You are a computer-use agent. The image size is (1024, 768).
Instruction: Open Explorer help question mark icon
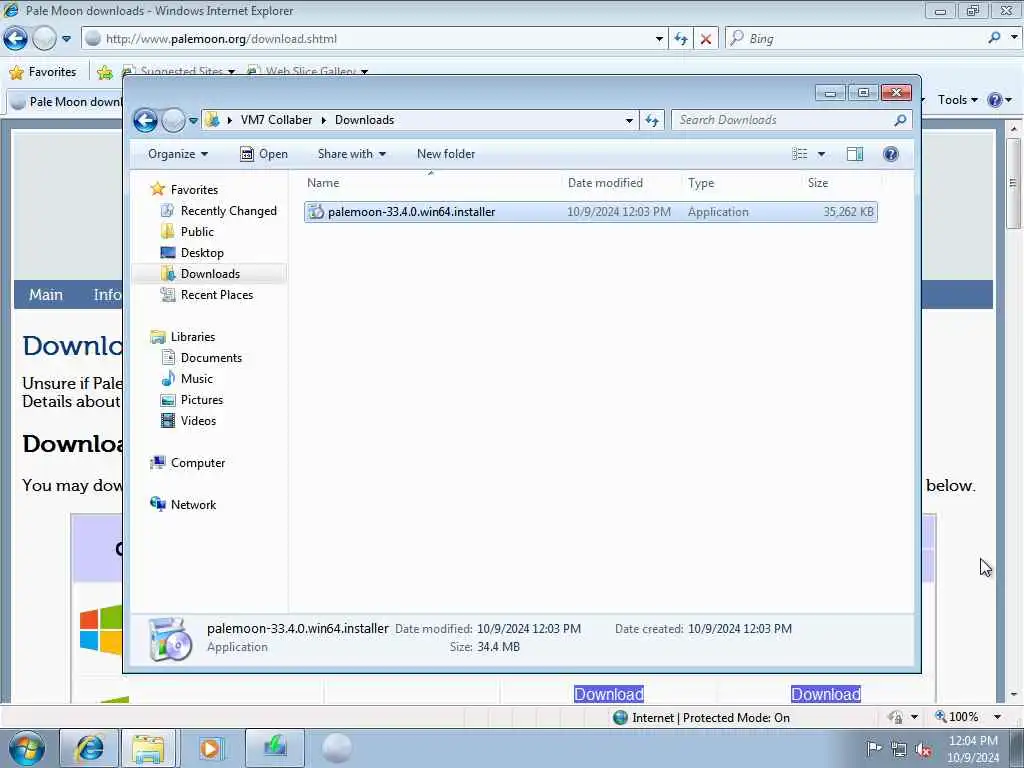tap(890, 154)
